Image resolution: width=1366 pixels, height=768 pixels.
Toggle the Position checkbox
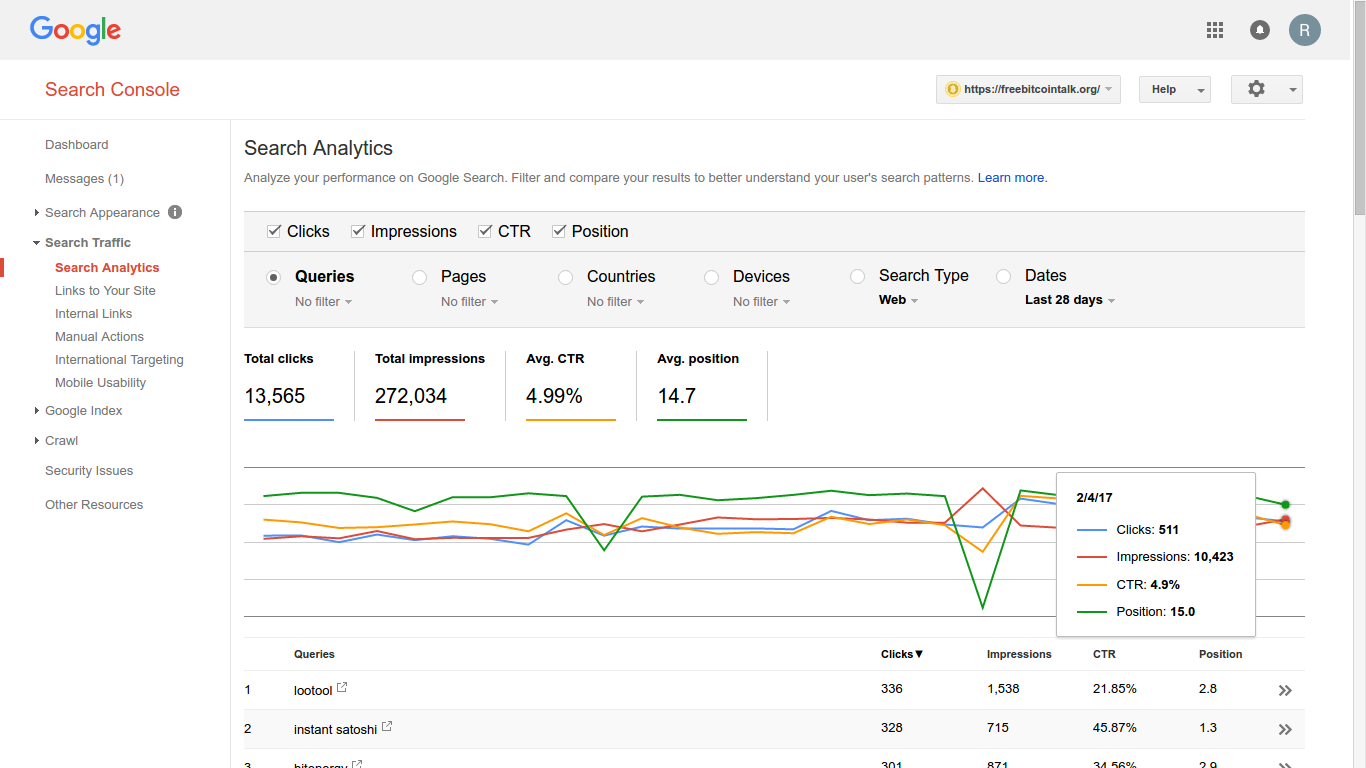point(559,231)
